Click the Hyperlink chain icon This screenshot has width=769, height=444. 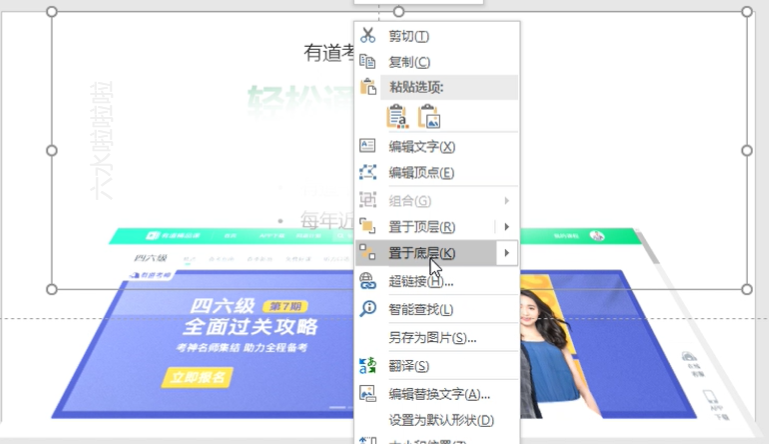[367, 281]
